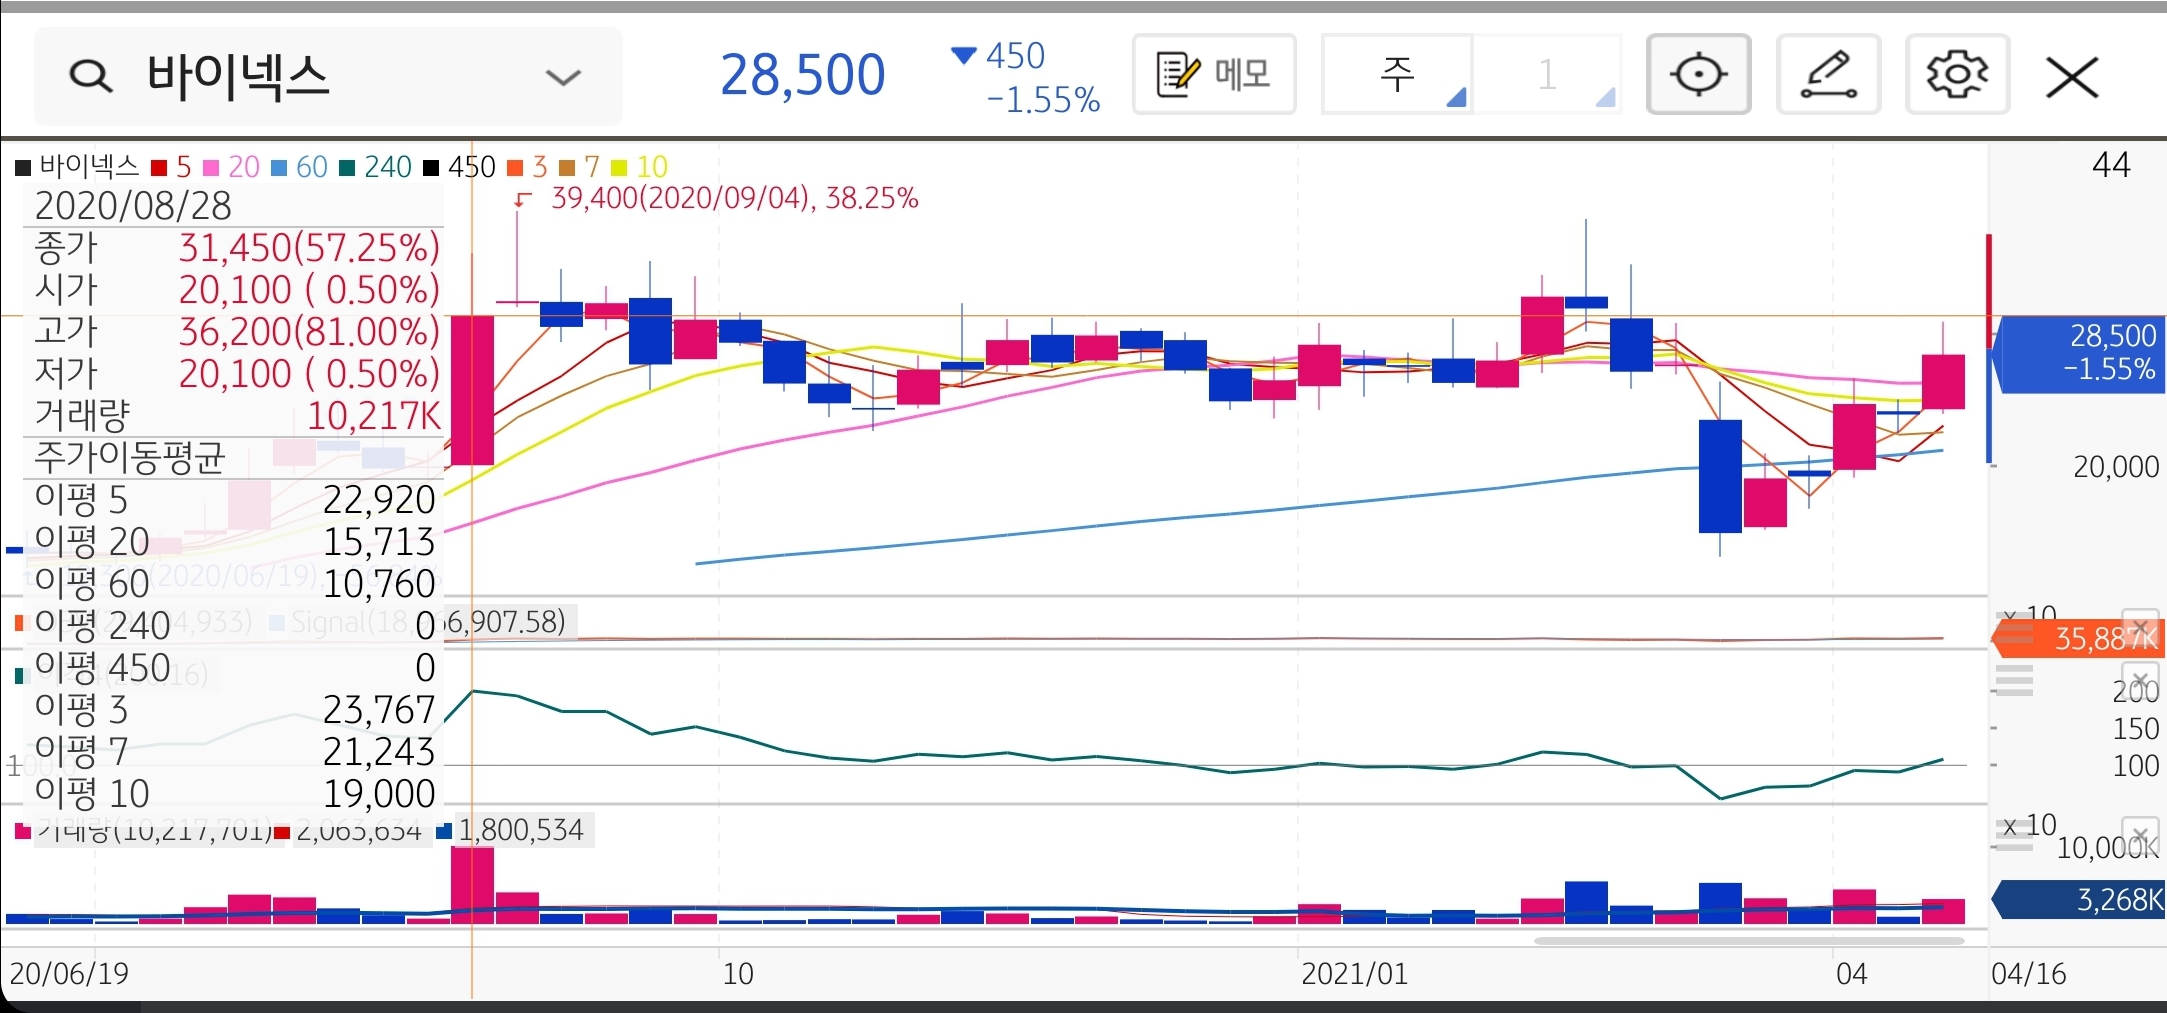Viewport: 2167px width, 1013px height.
Task: Tap the tallest pink volume bar
Action: (472, 885)
